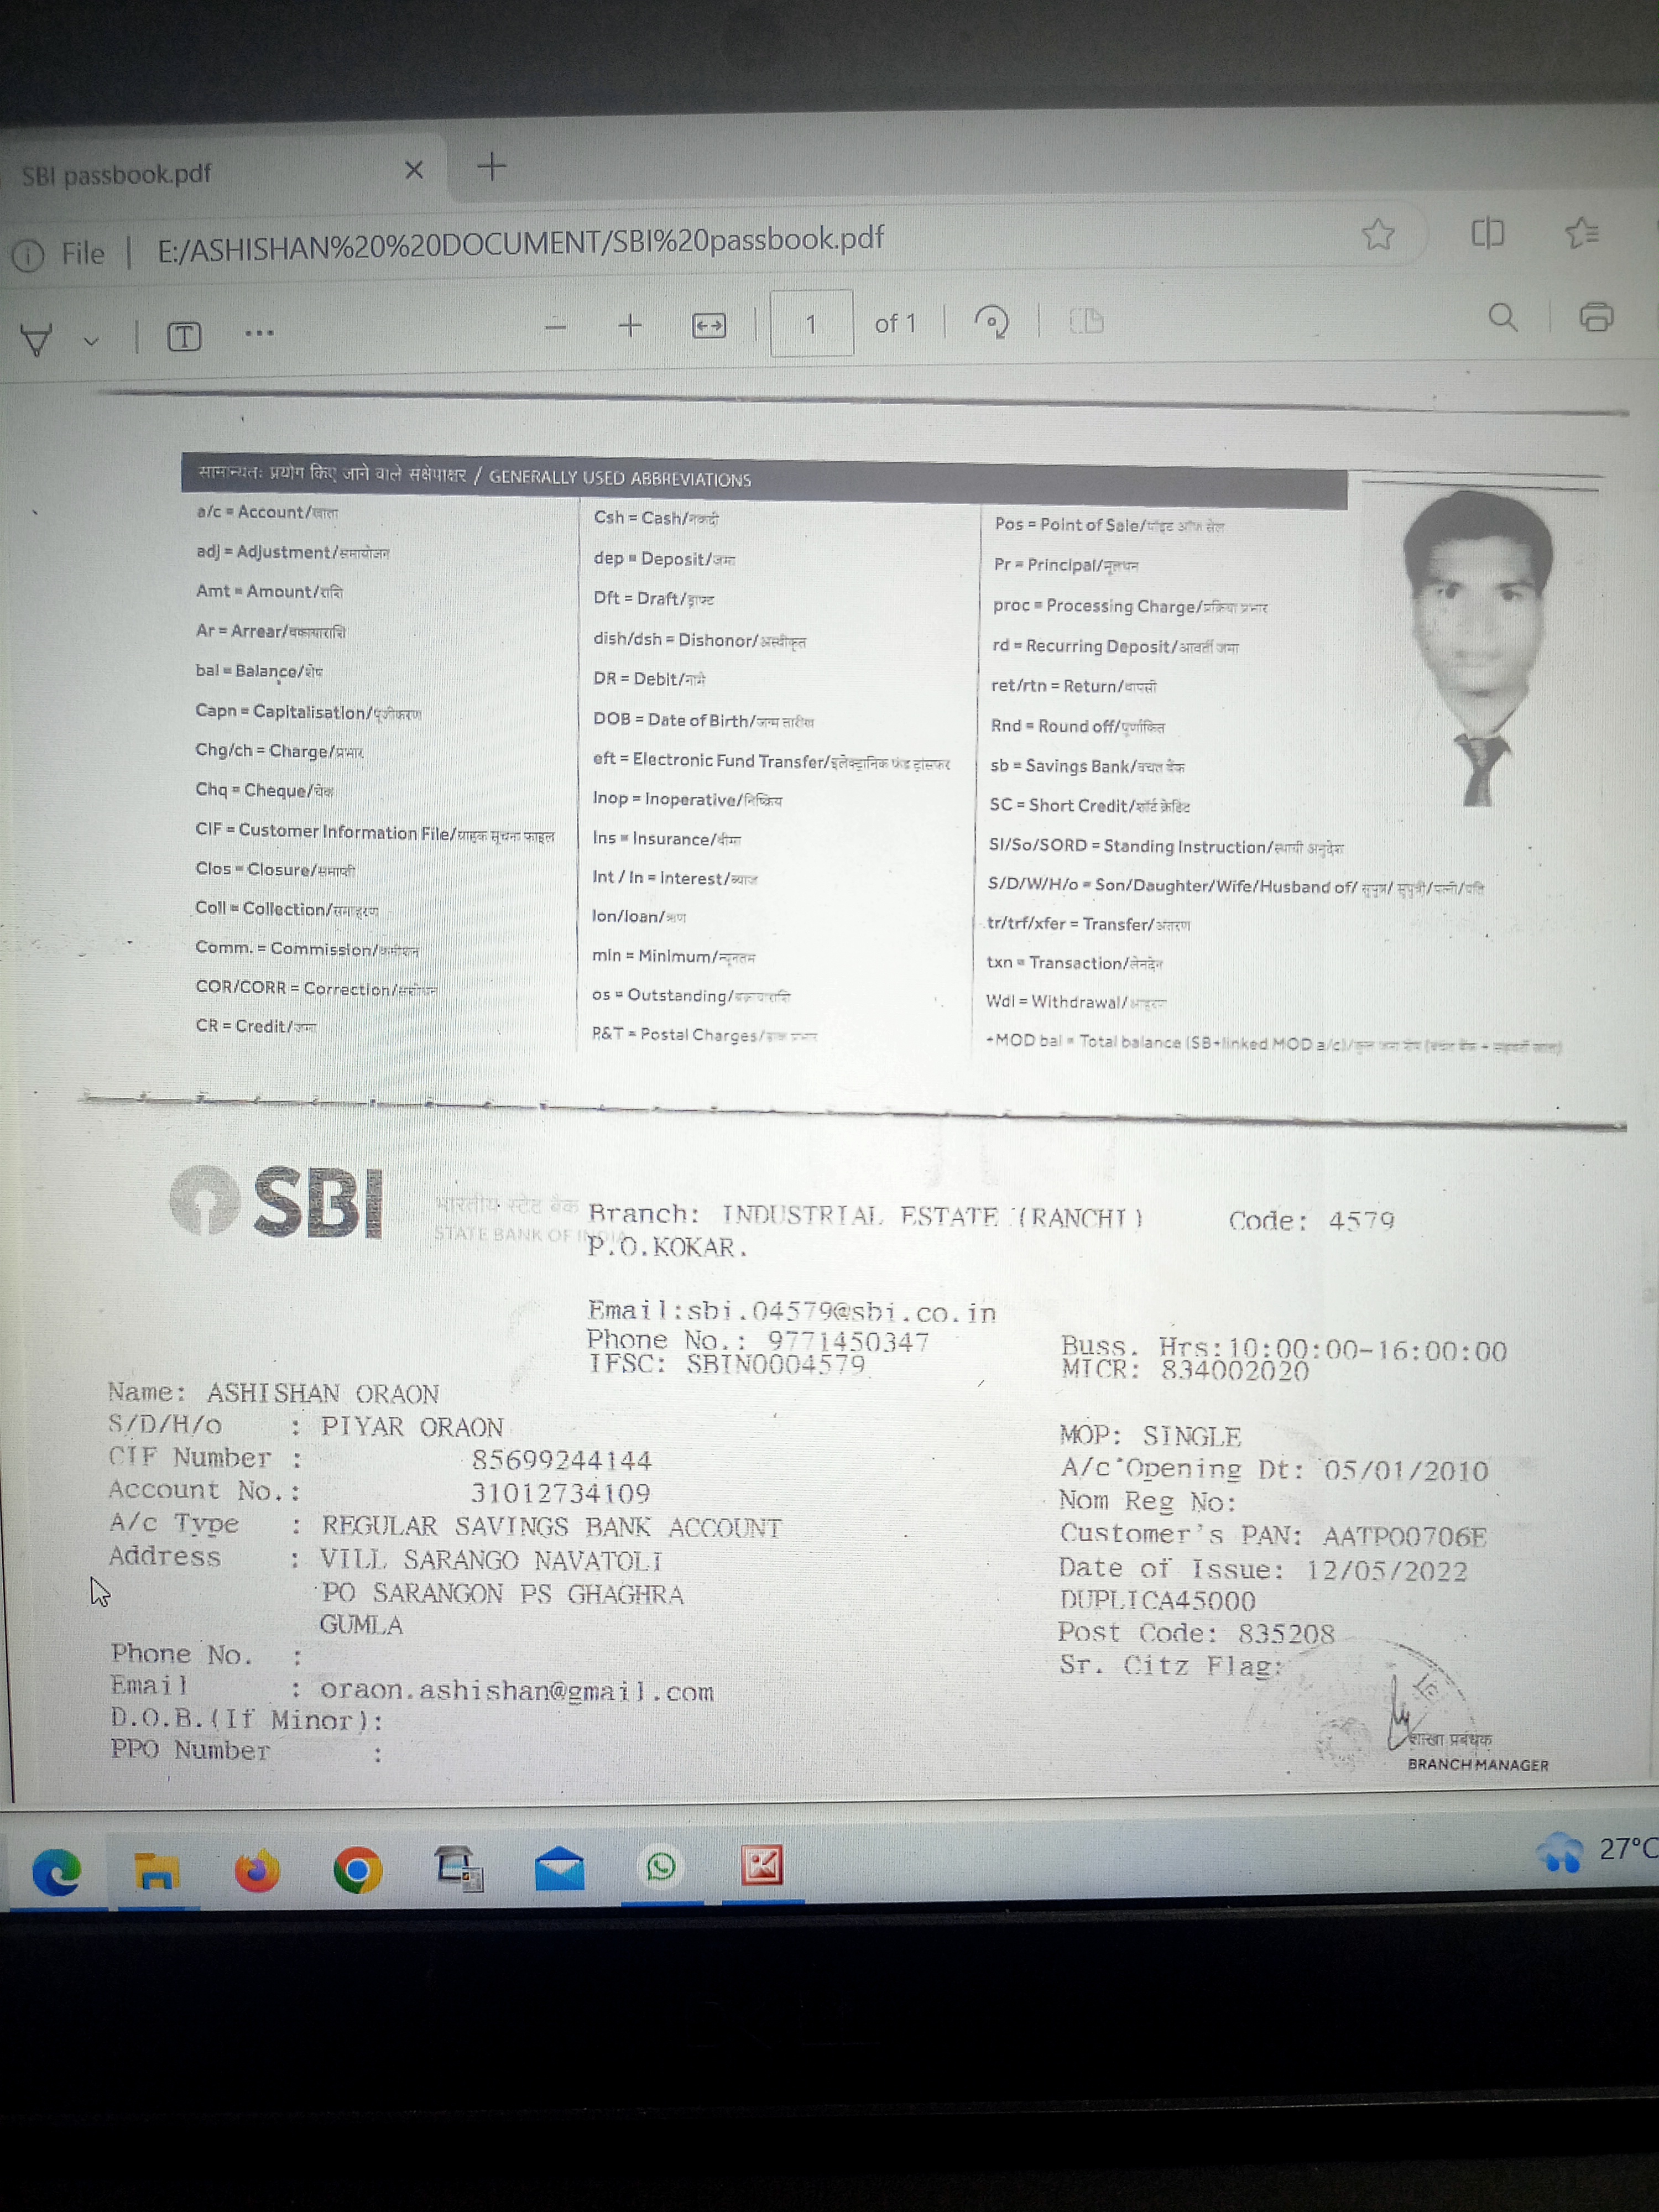Select the Add text tool
The width and height of the screenshot is (1659, 2212).
click(x=184, y=336)
